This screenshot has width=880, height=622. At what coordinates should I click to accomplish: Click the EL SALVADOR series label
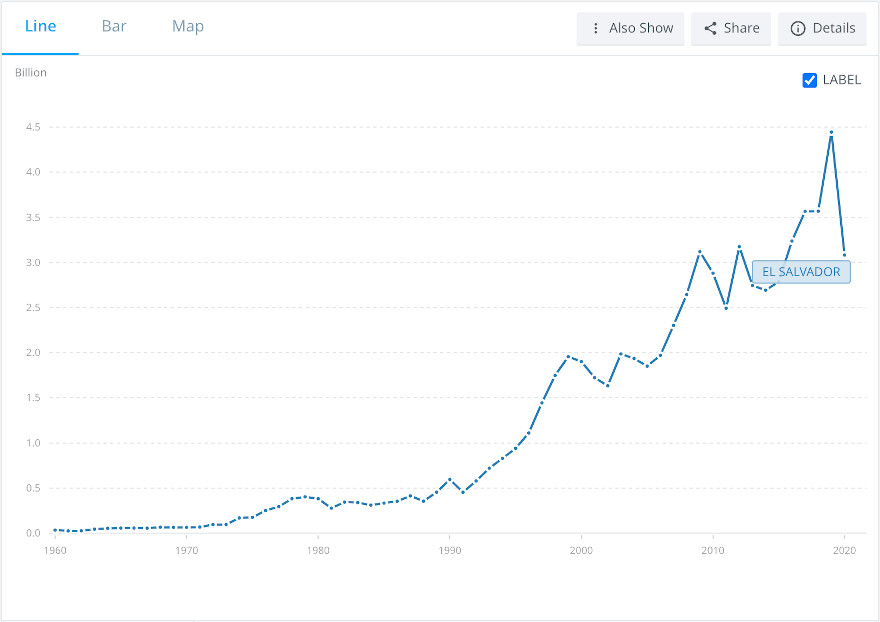(800, 271)
